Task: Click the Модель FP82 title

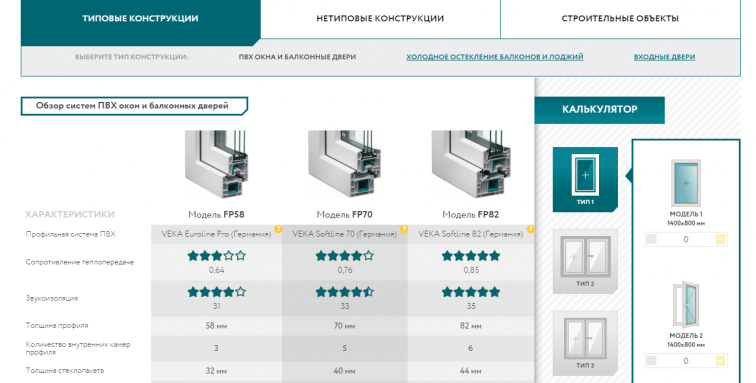Action: pos(471,215)
